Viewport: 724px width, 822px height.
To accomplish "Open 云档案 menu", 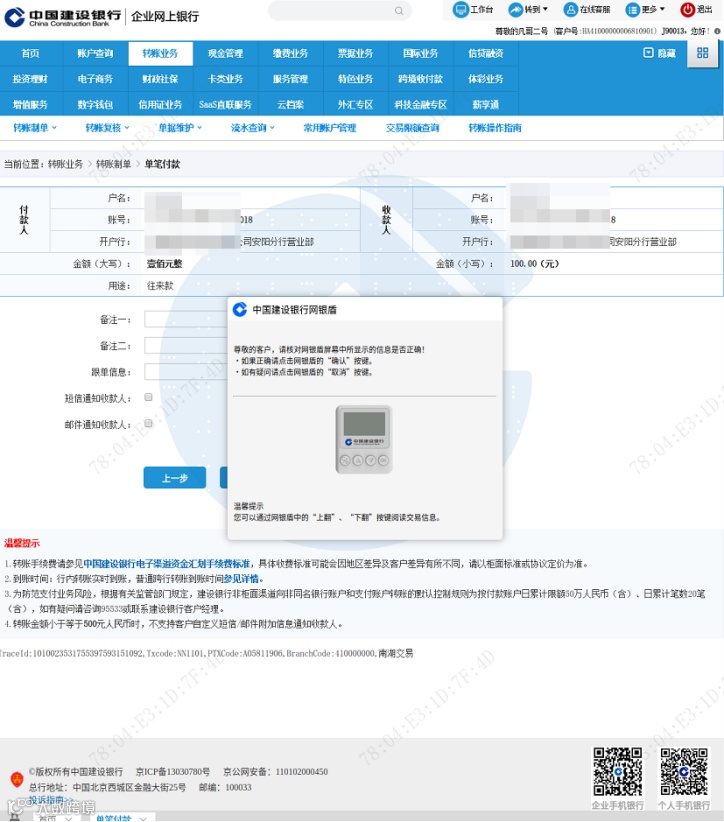I will (290, 104).
